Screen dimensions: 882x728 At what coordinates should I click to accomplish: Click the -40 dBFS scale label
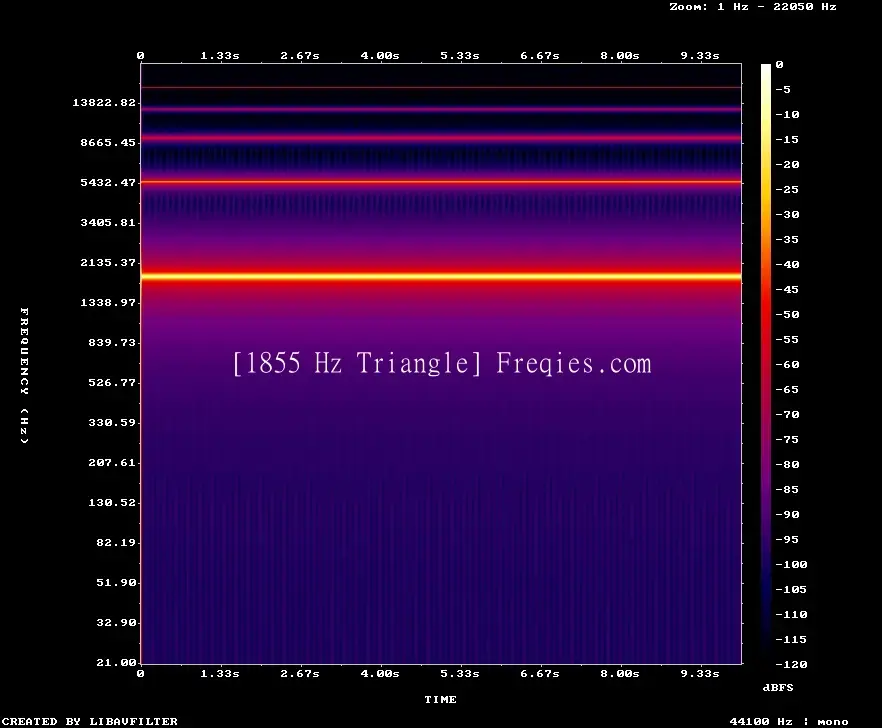787,264
